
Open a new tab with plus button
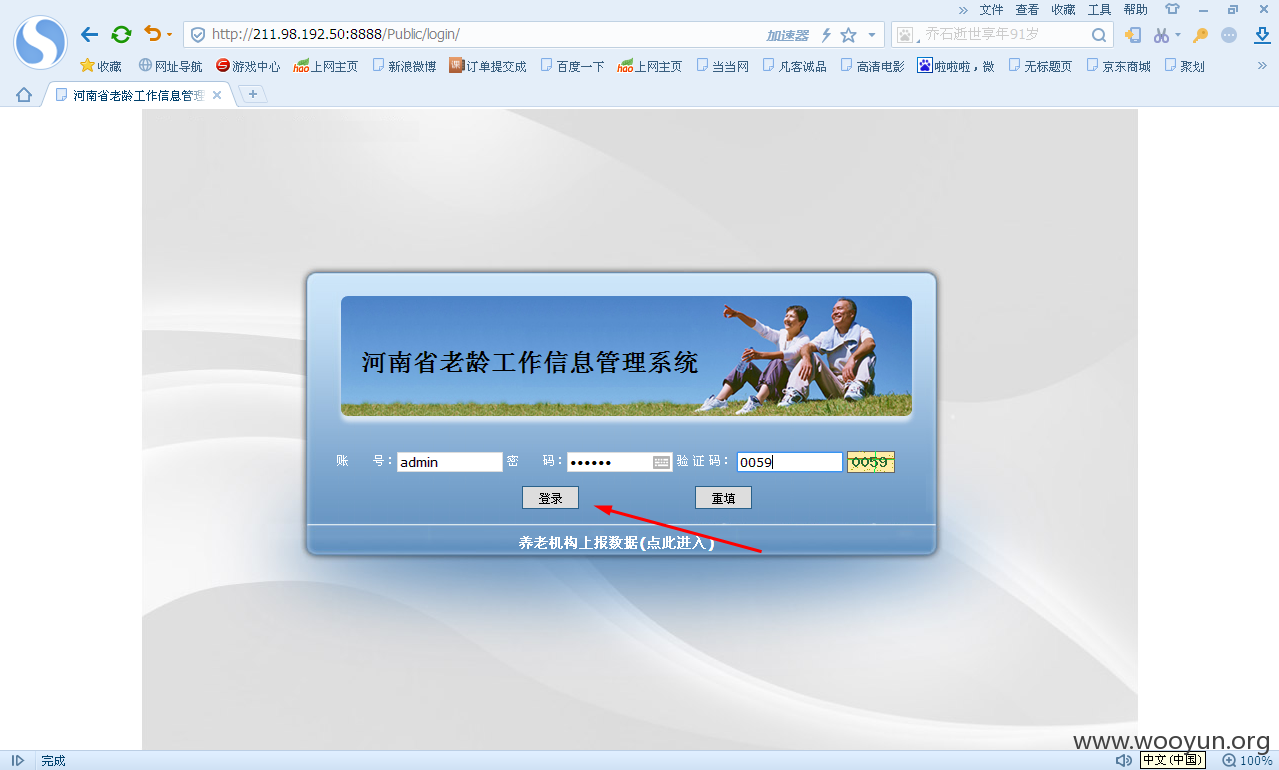[x=253, y=94]
